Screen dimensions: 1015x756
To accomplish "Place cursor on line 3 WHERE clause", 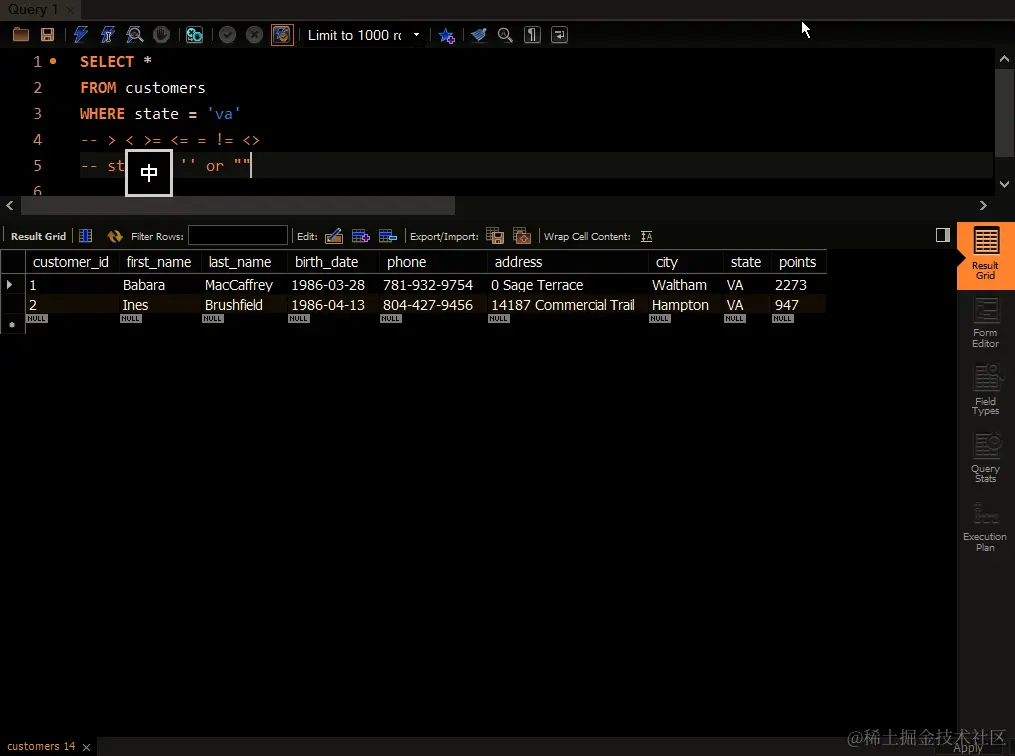I will point(160,114).
